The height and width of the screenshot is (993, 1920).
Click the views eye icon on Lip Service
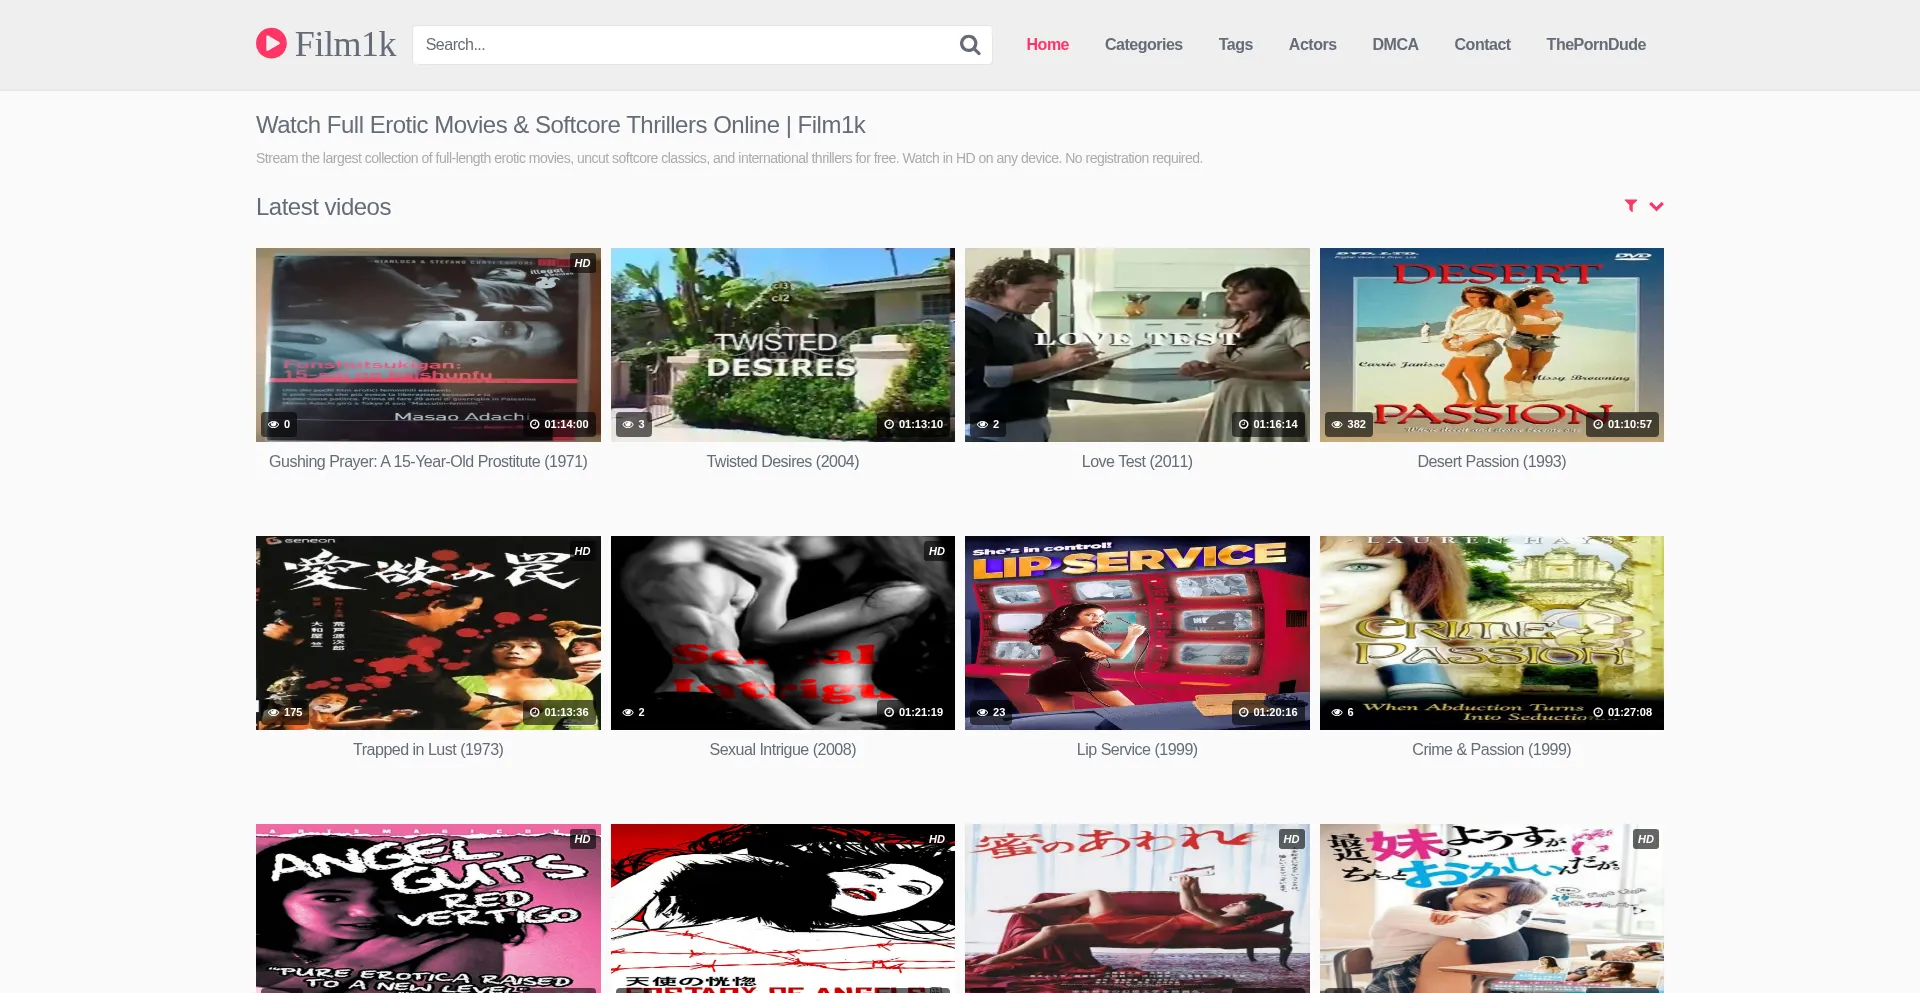pos(982,712)
